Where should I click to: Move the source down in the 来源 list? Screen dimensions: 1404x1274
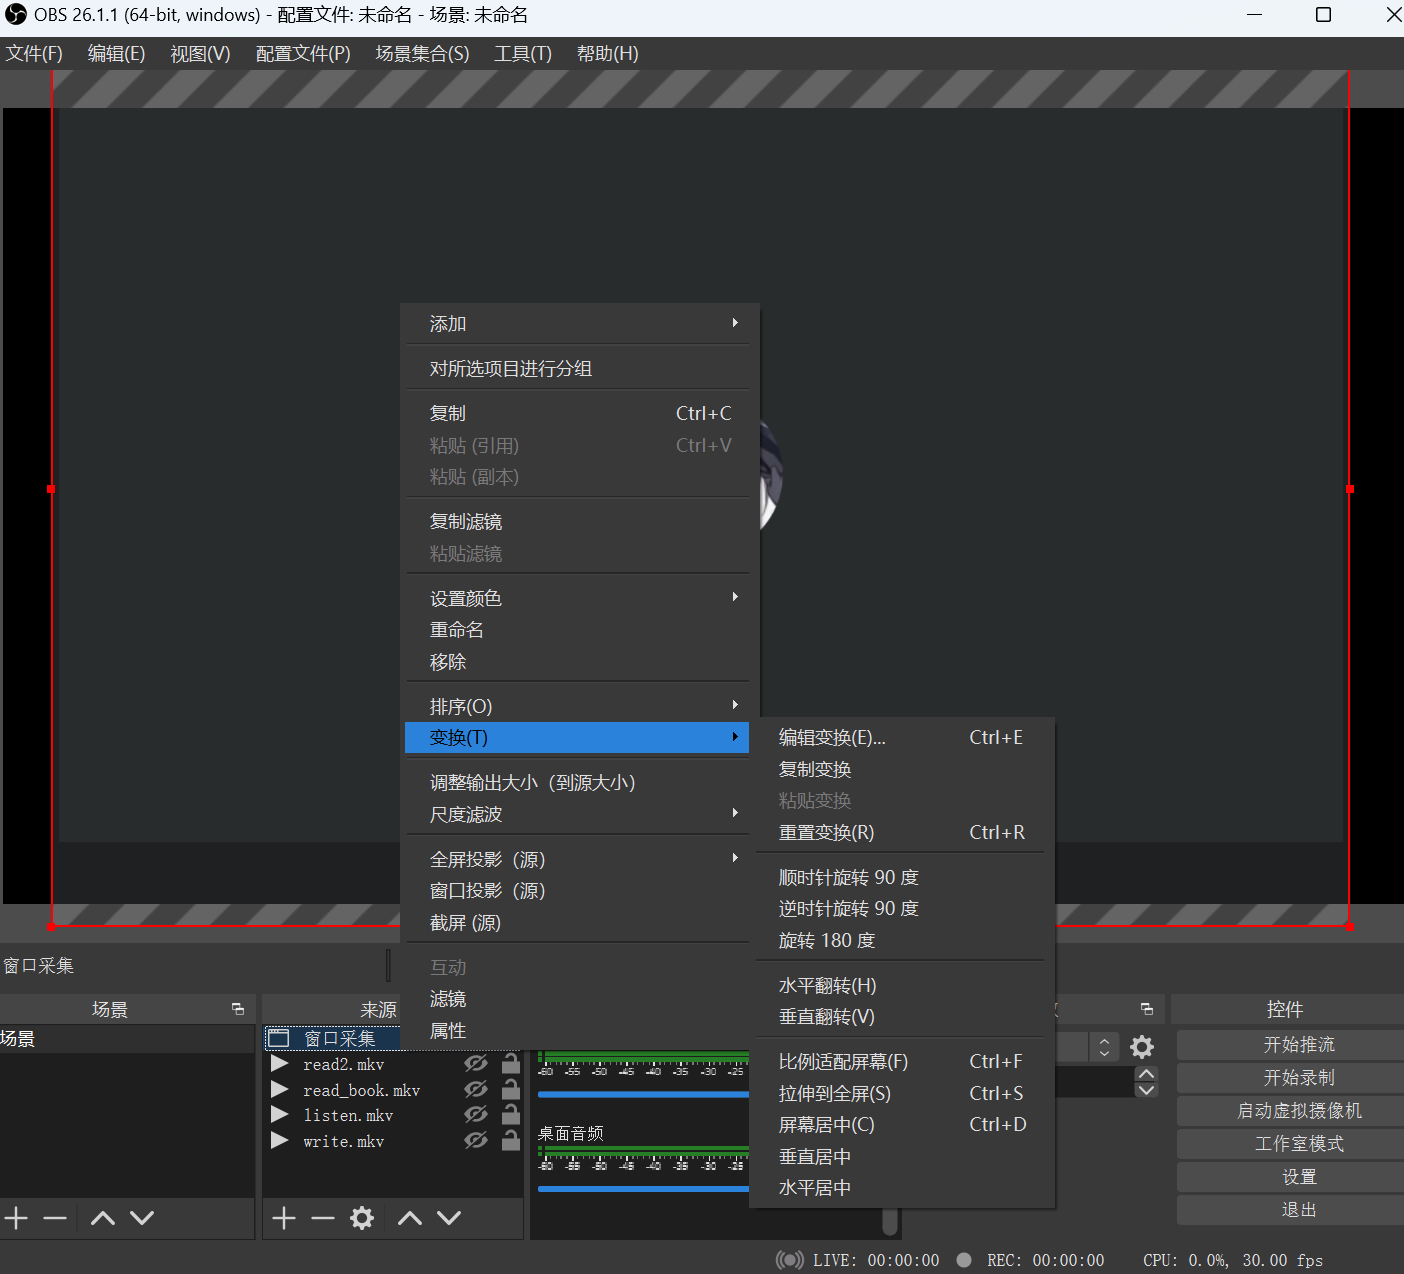449,1217
